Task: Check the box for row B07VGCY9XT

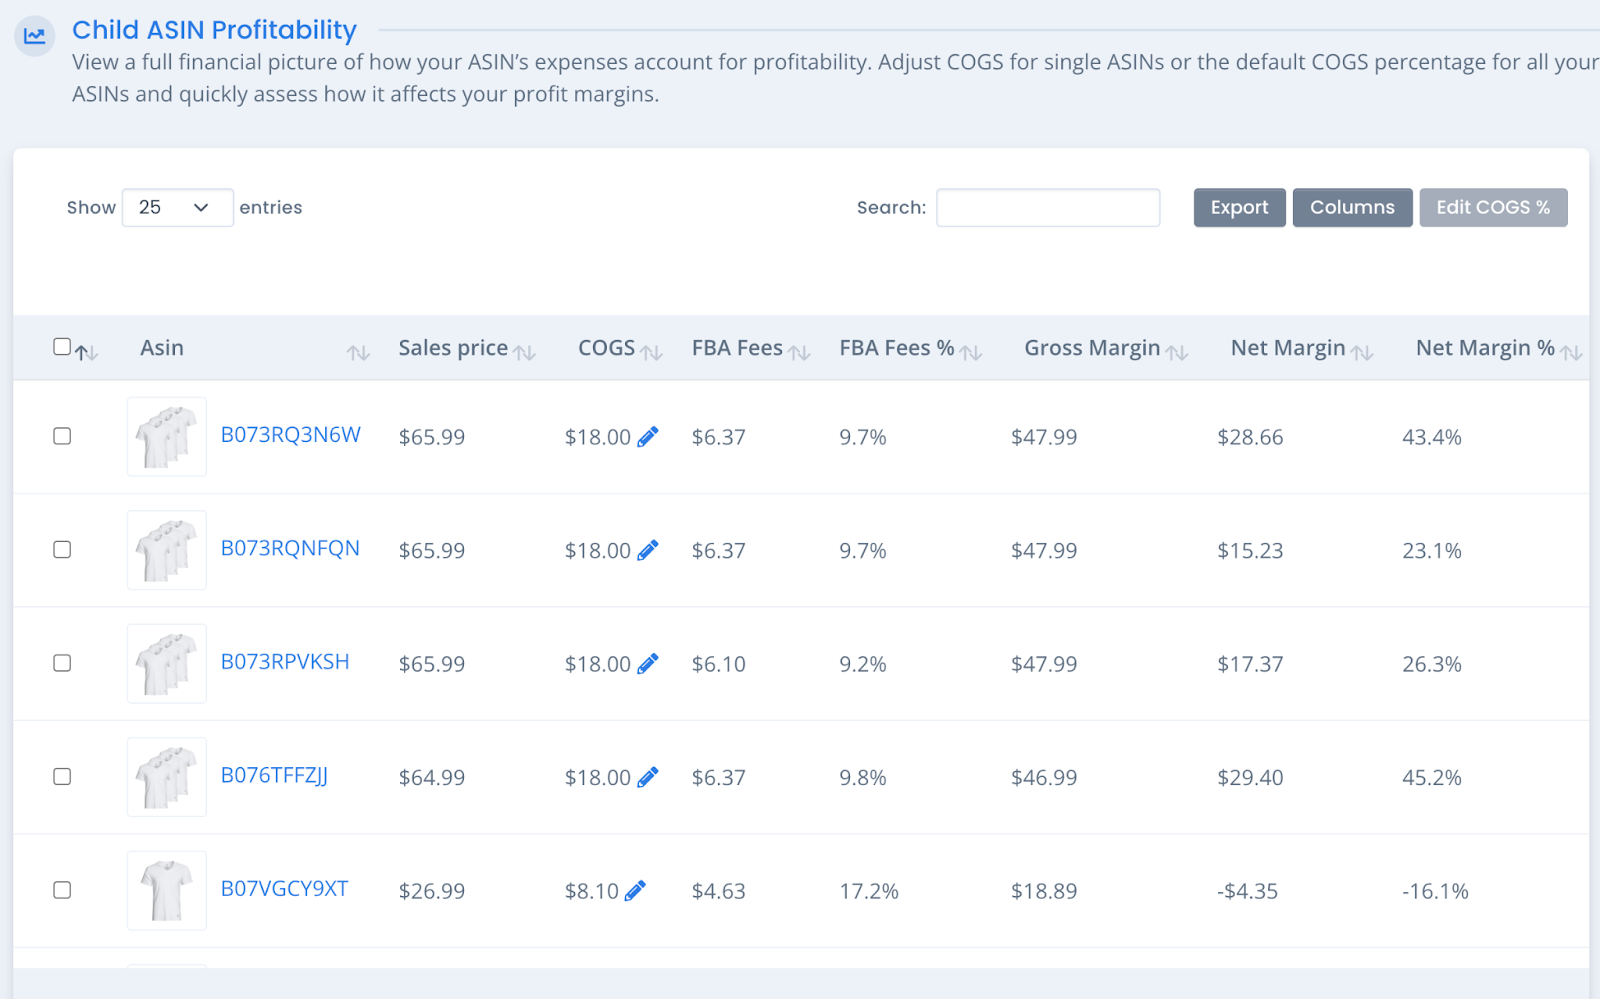Action: pyautogui.click(x=62, y=890)
